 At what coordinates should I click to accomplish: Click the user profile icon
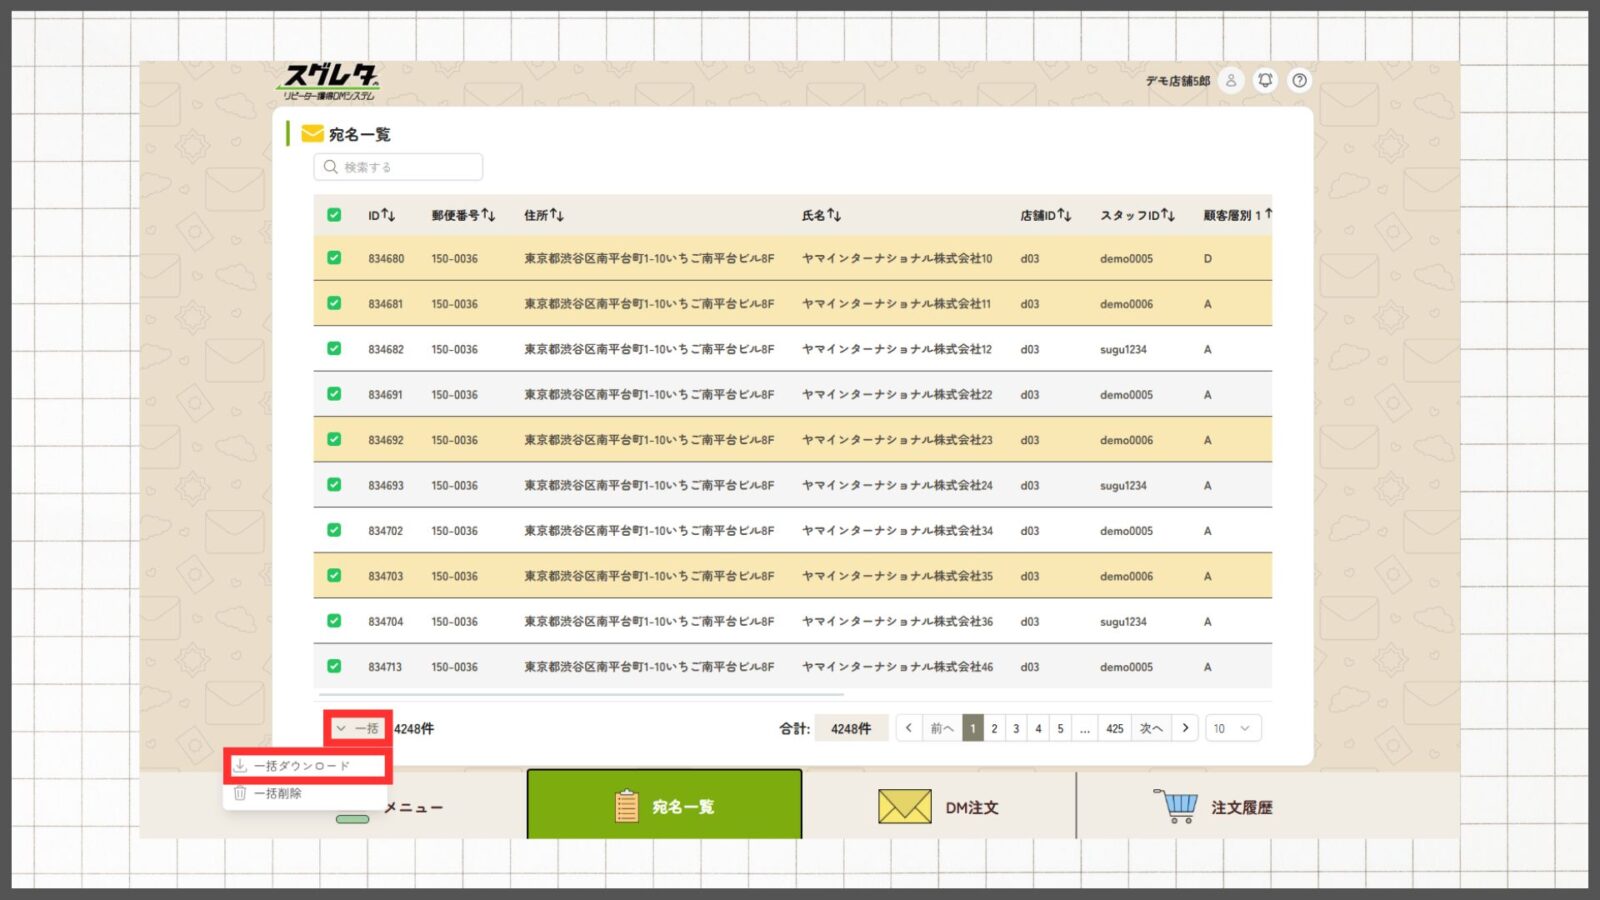[1231, 80]
